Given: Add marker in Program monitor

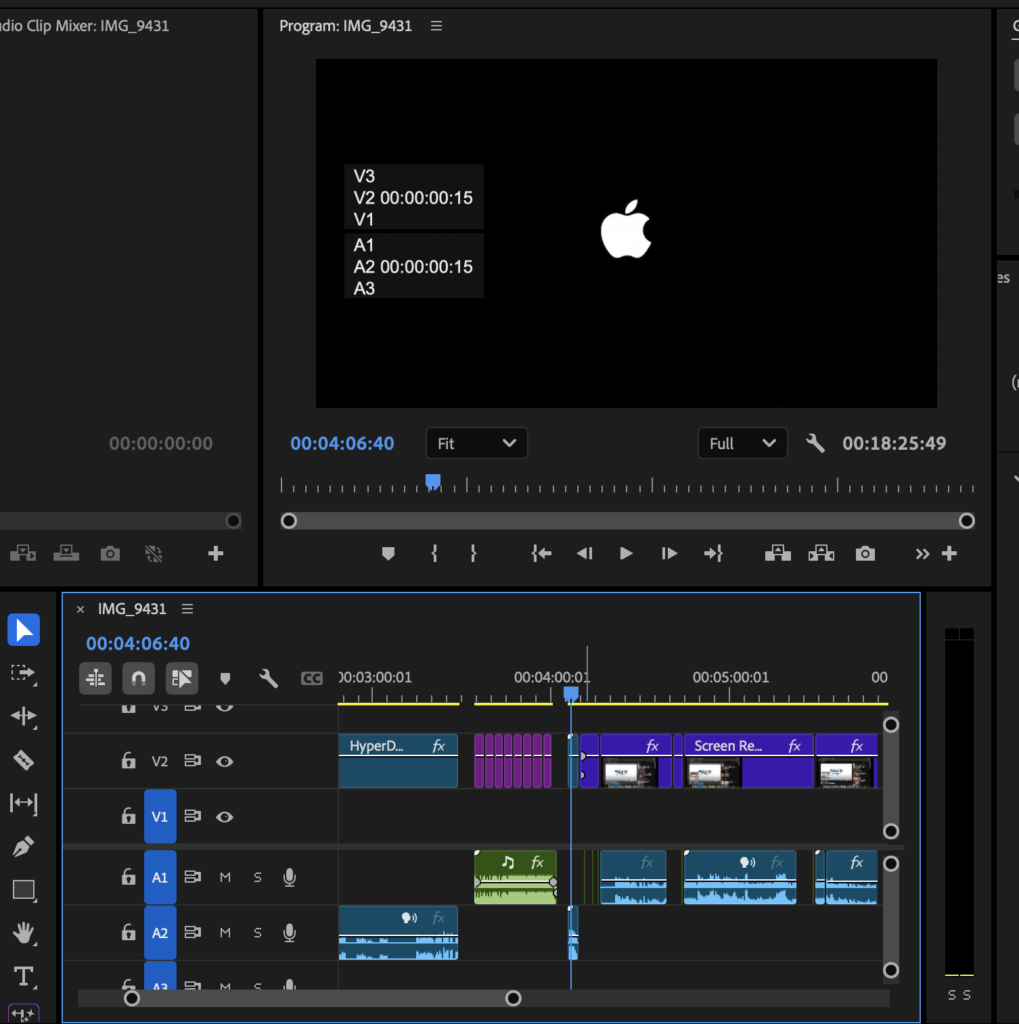Looking at the screenshot, I should point(388,554).
